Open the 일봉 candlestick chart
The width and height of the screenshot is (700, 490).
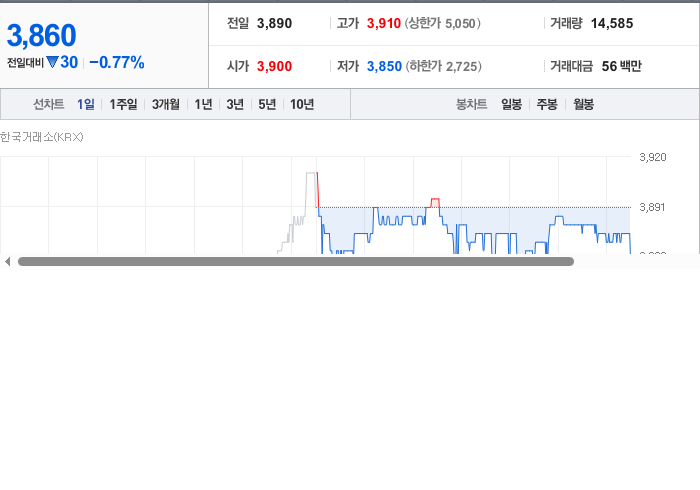coord(512,104)
